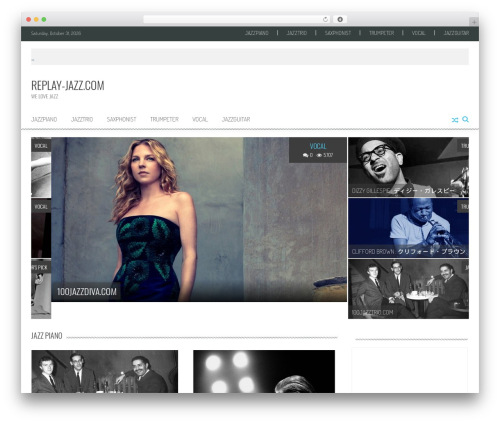Open the stage lights photo under Jazz Piano
The width and height of the screenshot is (500, 423).
tap(264, 371)
